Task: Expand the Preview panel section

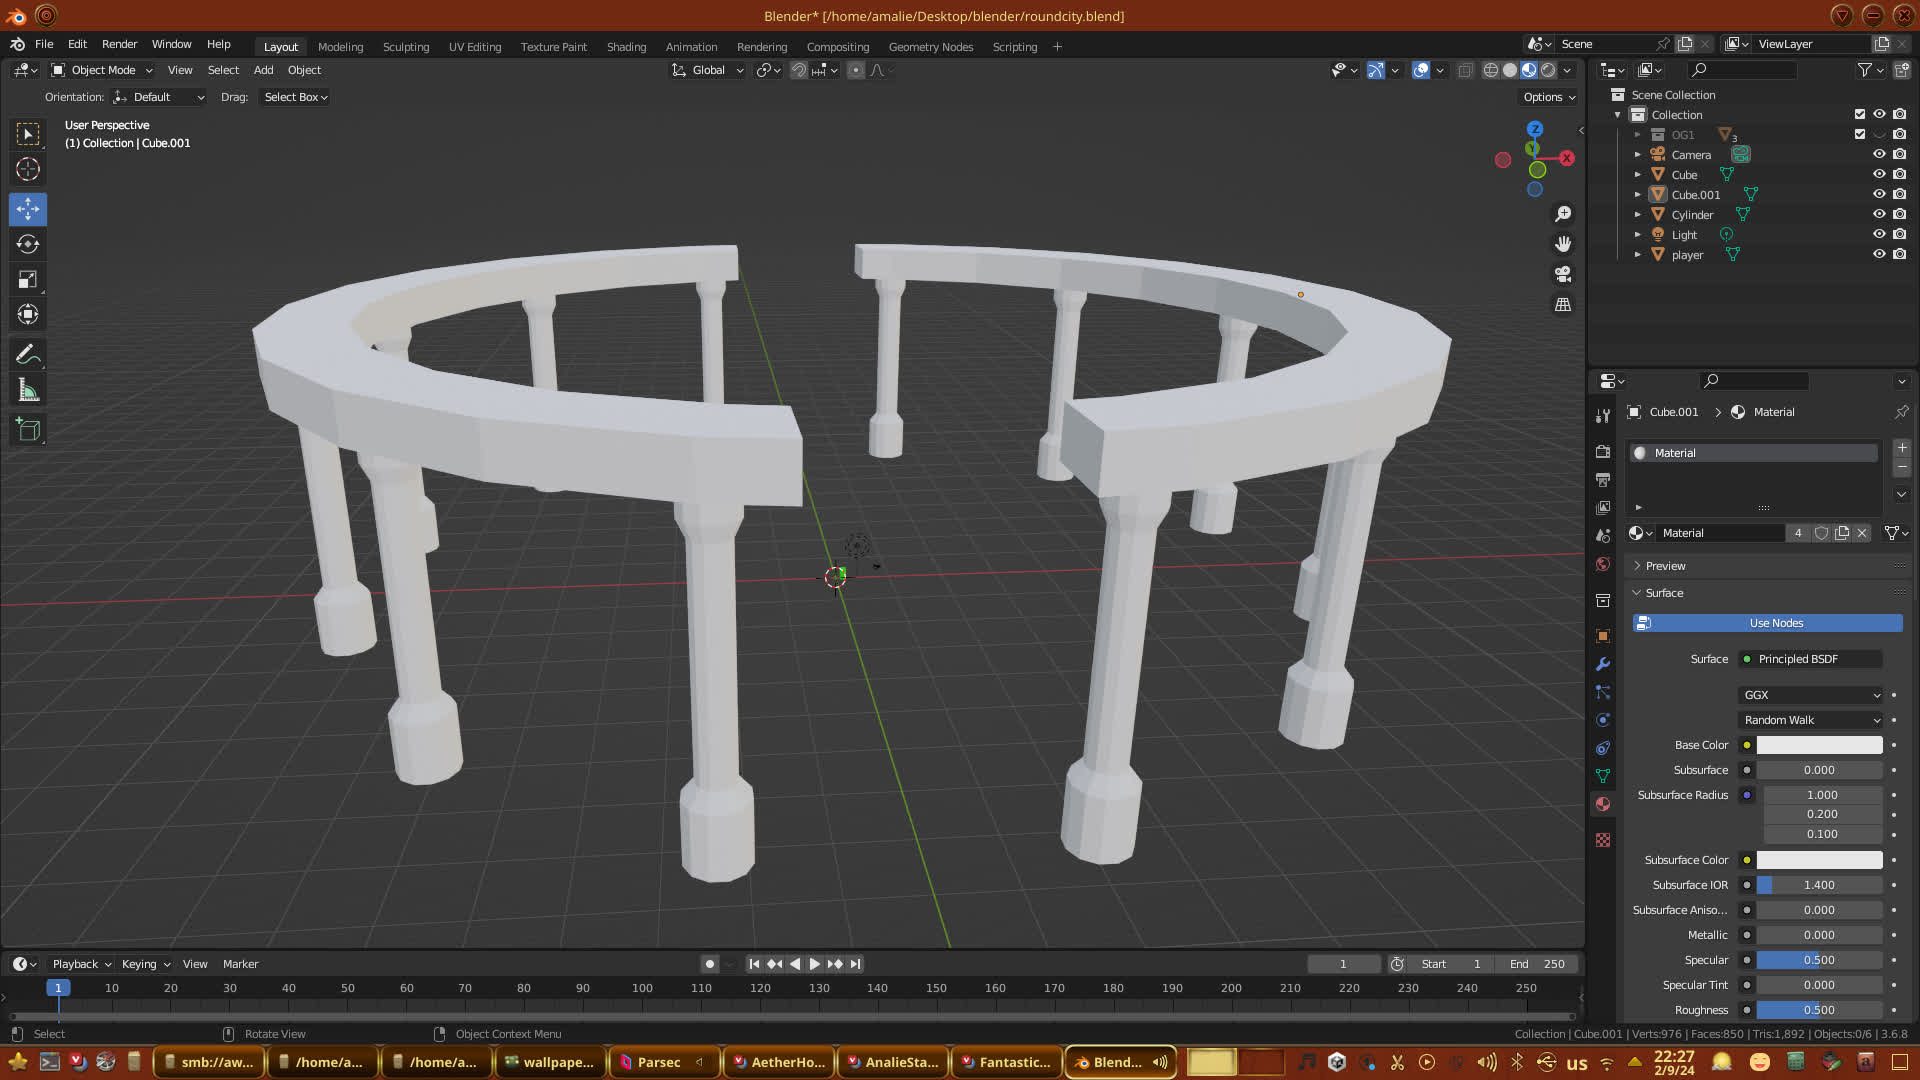Action: pos(1665,566)
